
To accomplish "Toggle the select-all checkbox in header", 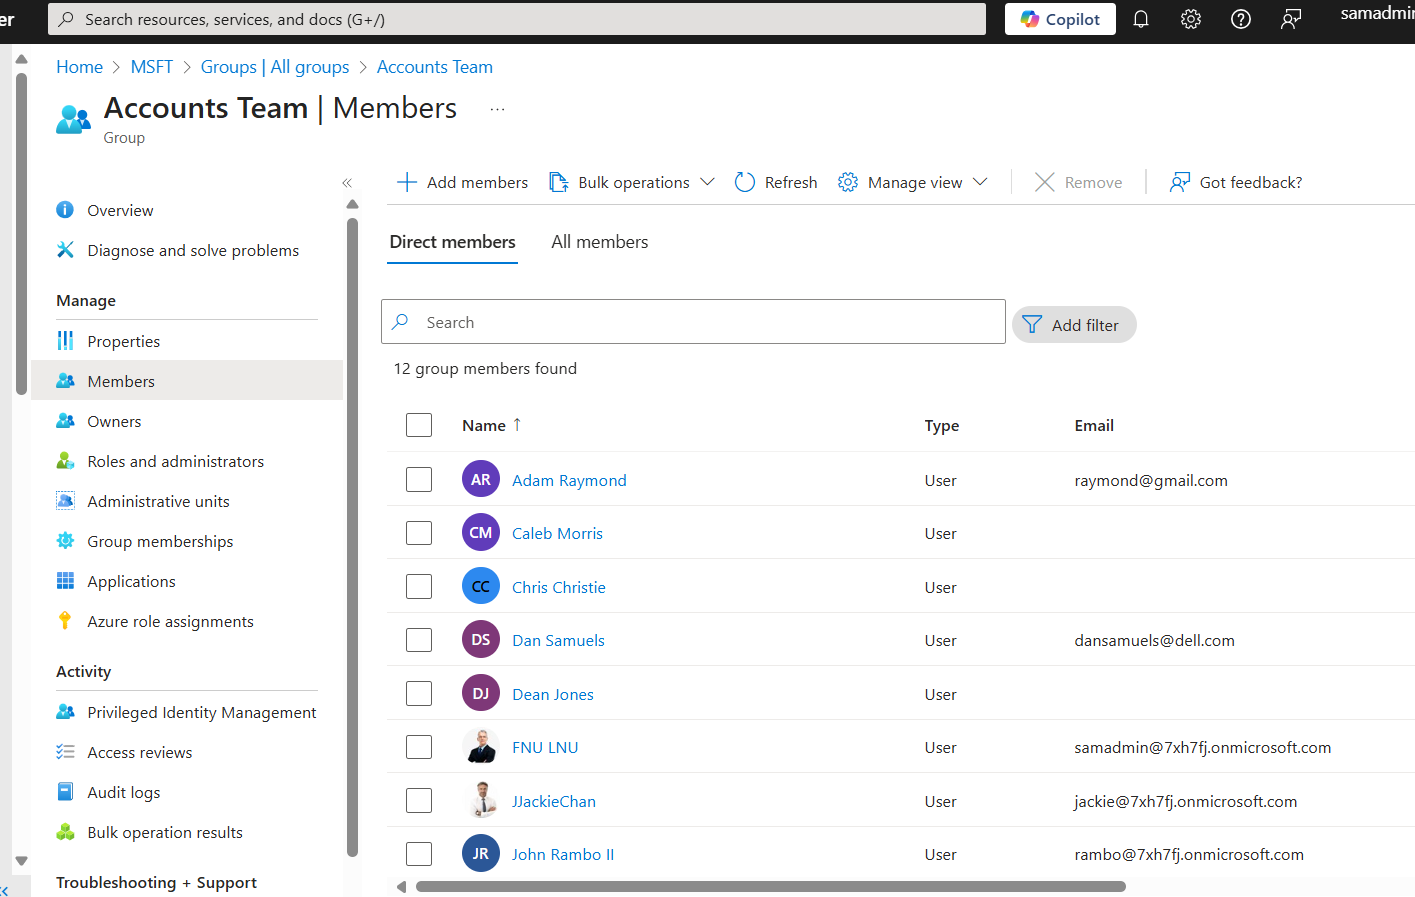I will [x=419, y=425].
